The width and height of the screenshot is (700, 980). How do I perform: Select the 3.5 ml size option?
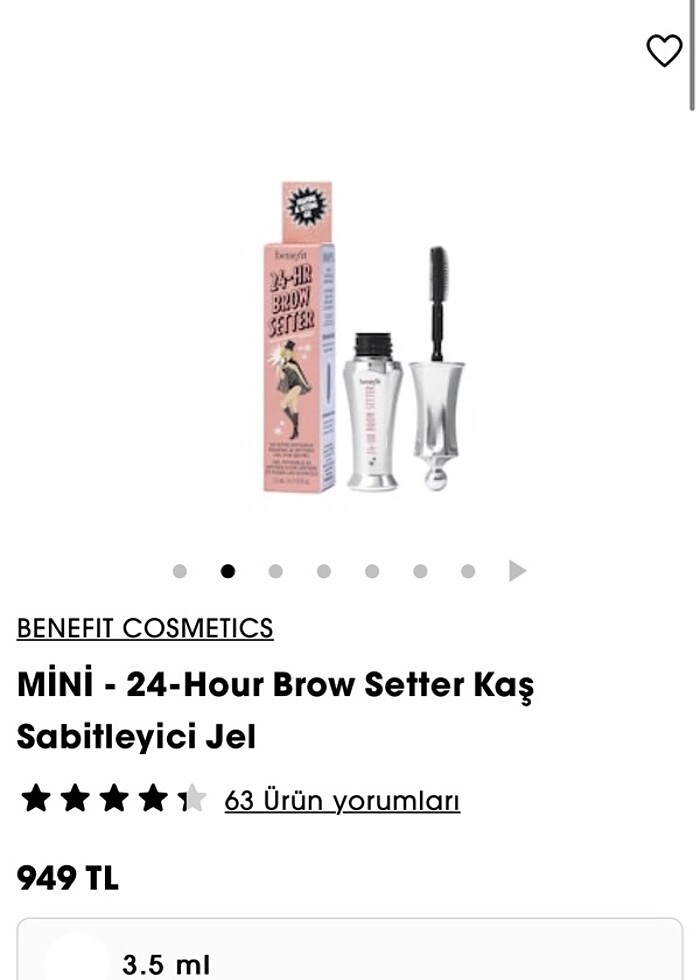point(350,949)
